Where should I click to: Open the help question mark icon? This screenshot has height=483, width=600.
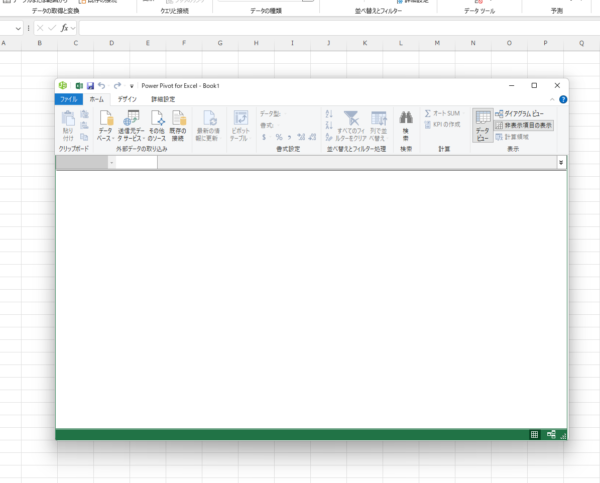click(x=563, y=100)
